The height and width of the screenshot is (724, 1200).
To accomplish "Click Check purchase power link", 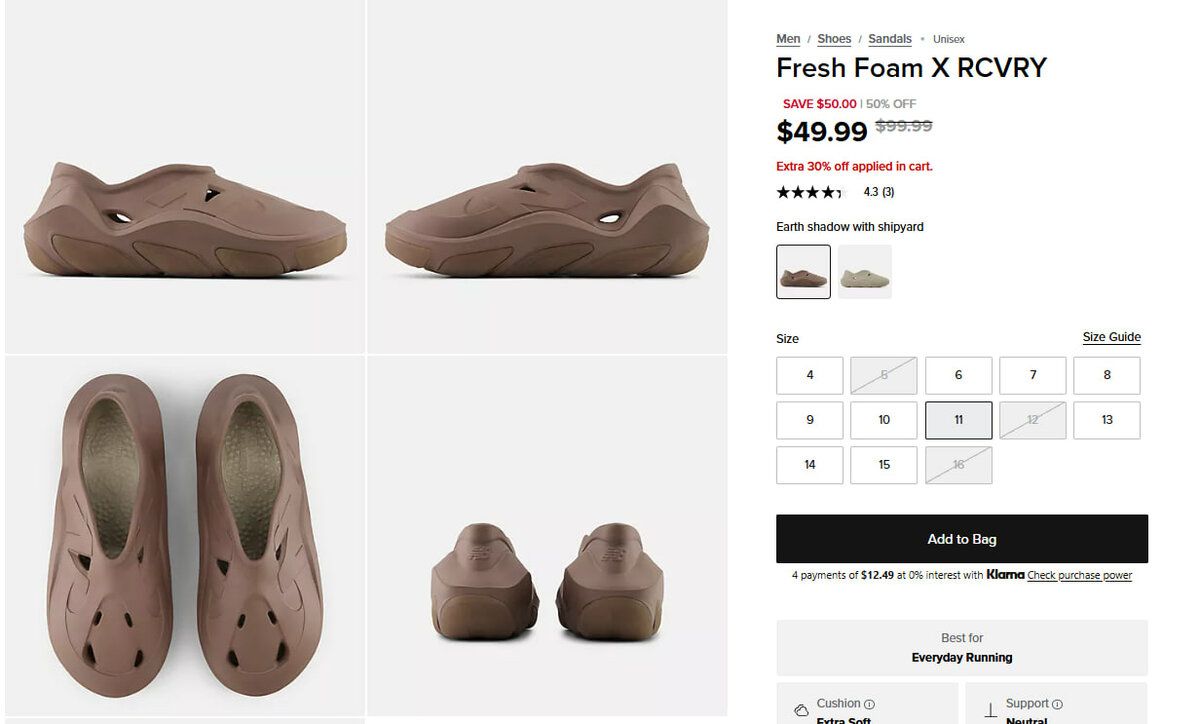I will point(1079,576).
